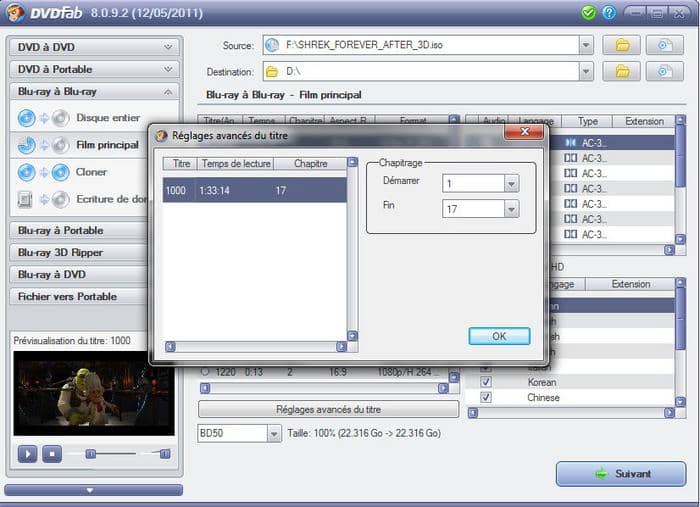Click the Type column header in audio list
This screenshot has height=507, width=700.
[x=587, y=121]
